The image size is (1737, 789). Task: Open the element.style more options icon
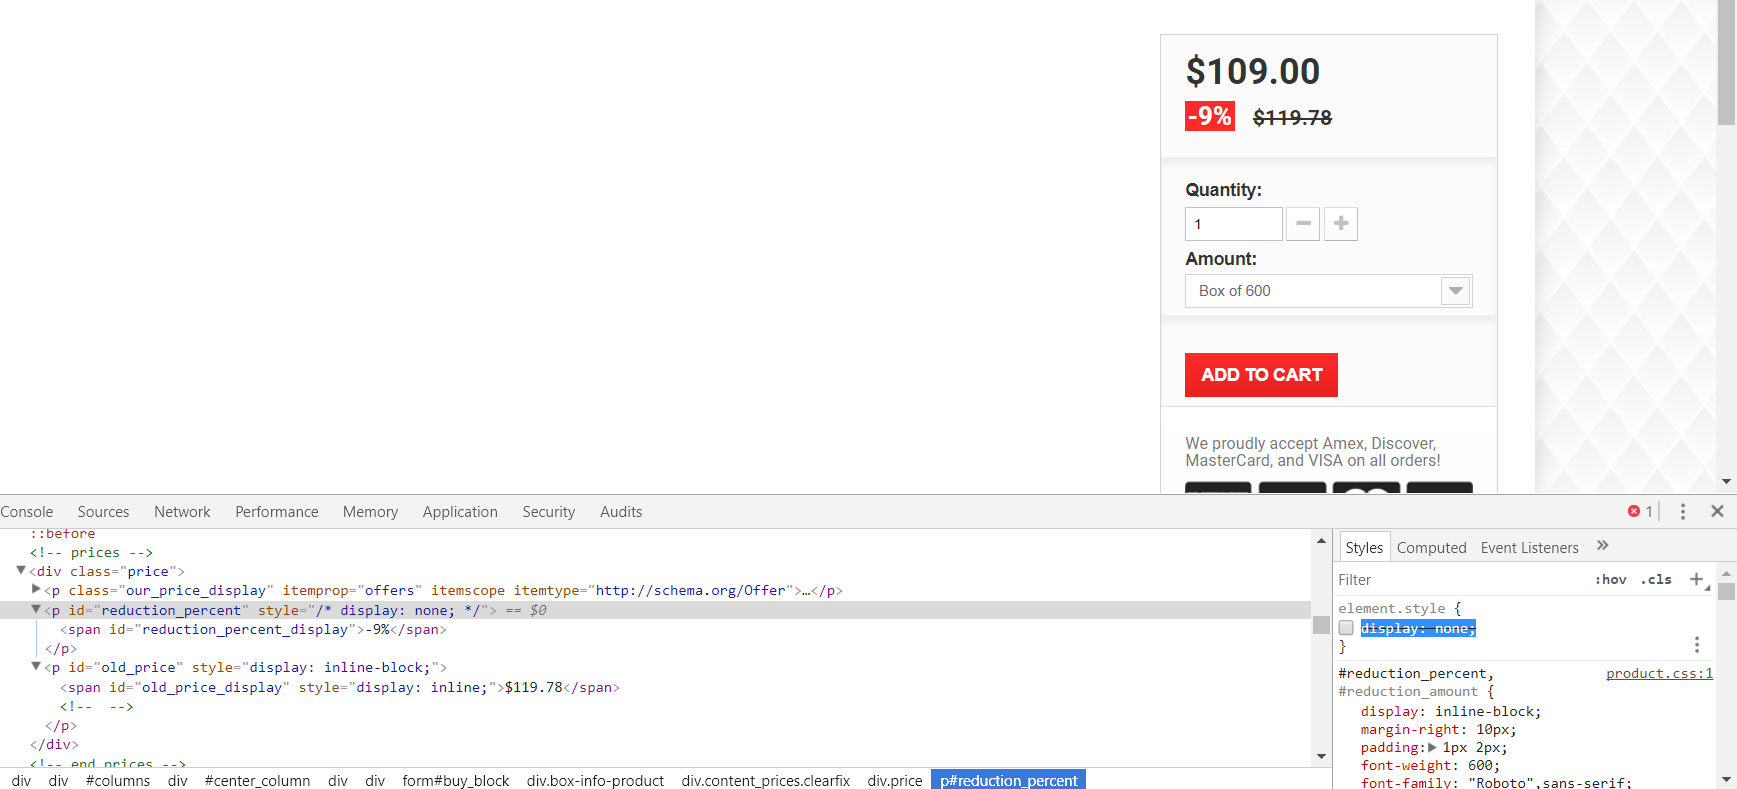pyautogui.click(x=1696, y=645)
